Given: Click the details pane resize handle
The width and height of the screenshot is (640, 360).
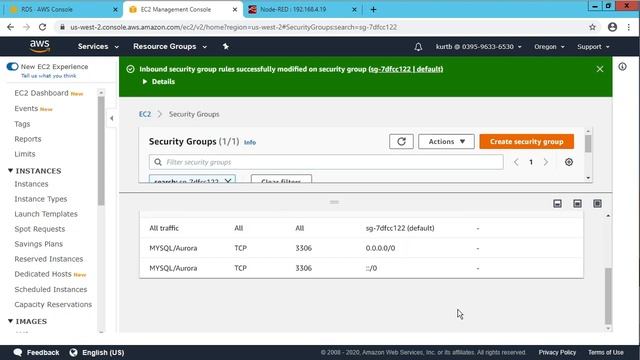Looking at the screenshot, I should [334, 202].
